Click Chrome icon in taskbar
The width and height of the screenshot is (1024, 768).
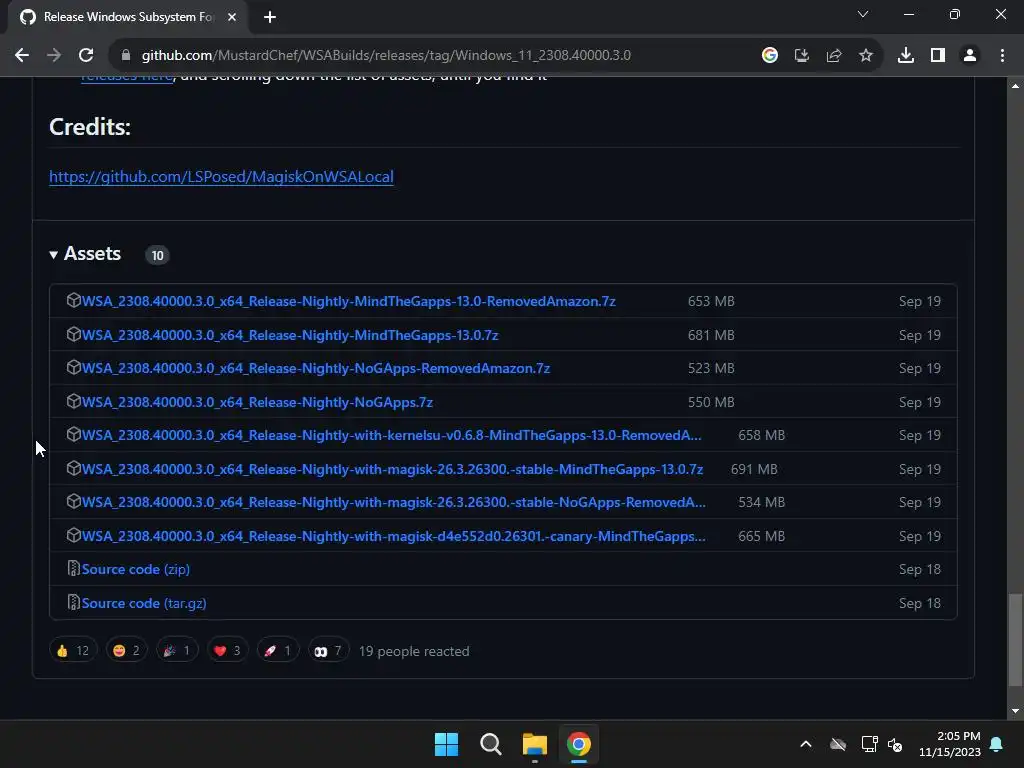(579, 744)
